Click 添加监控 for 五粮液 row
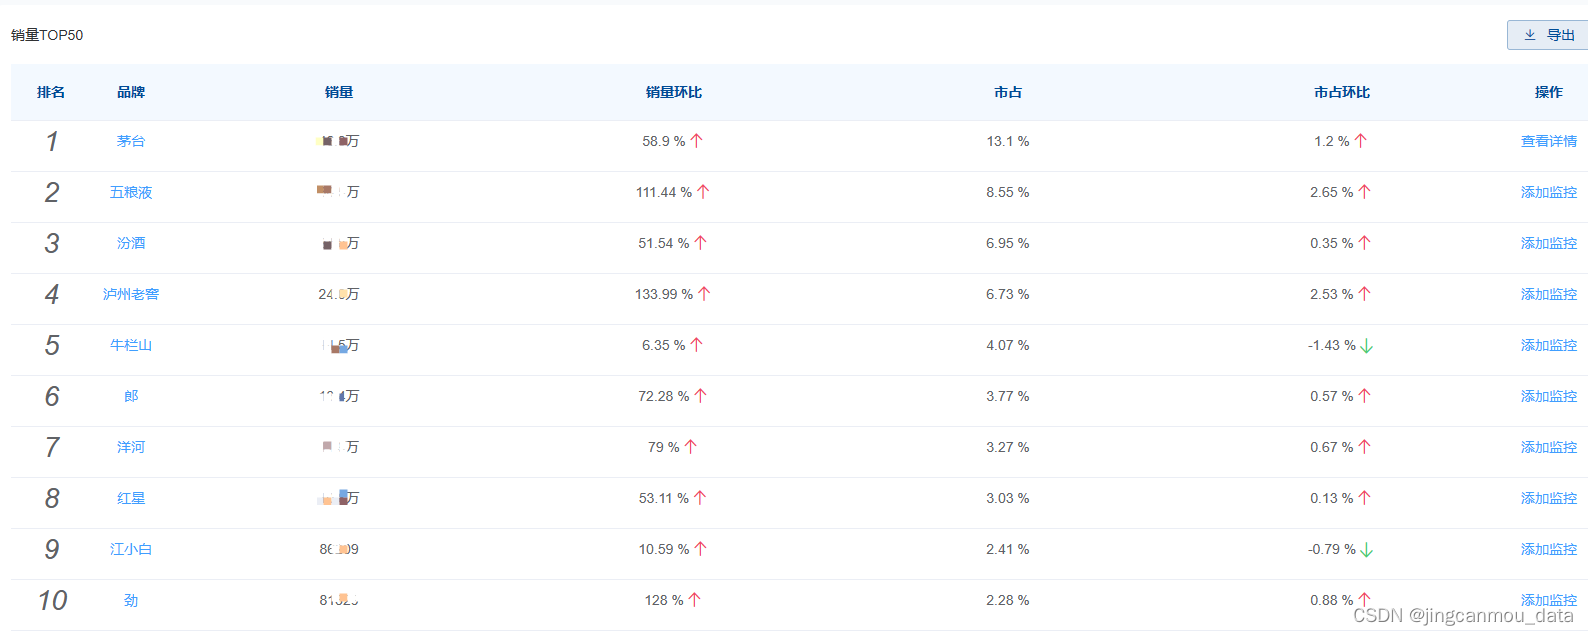 [x=1549, y=192]
